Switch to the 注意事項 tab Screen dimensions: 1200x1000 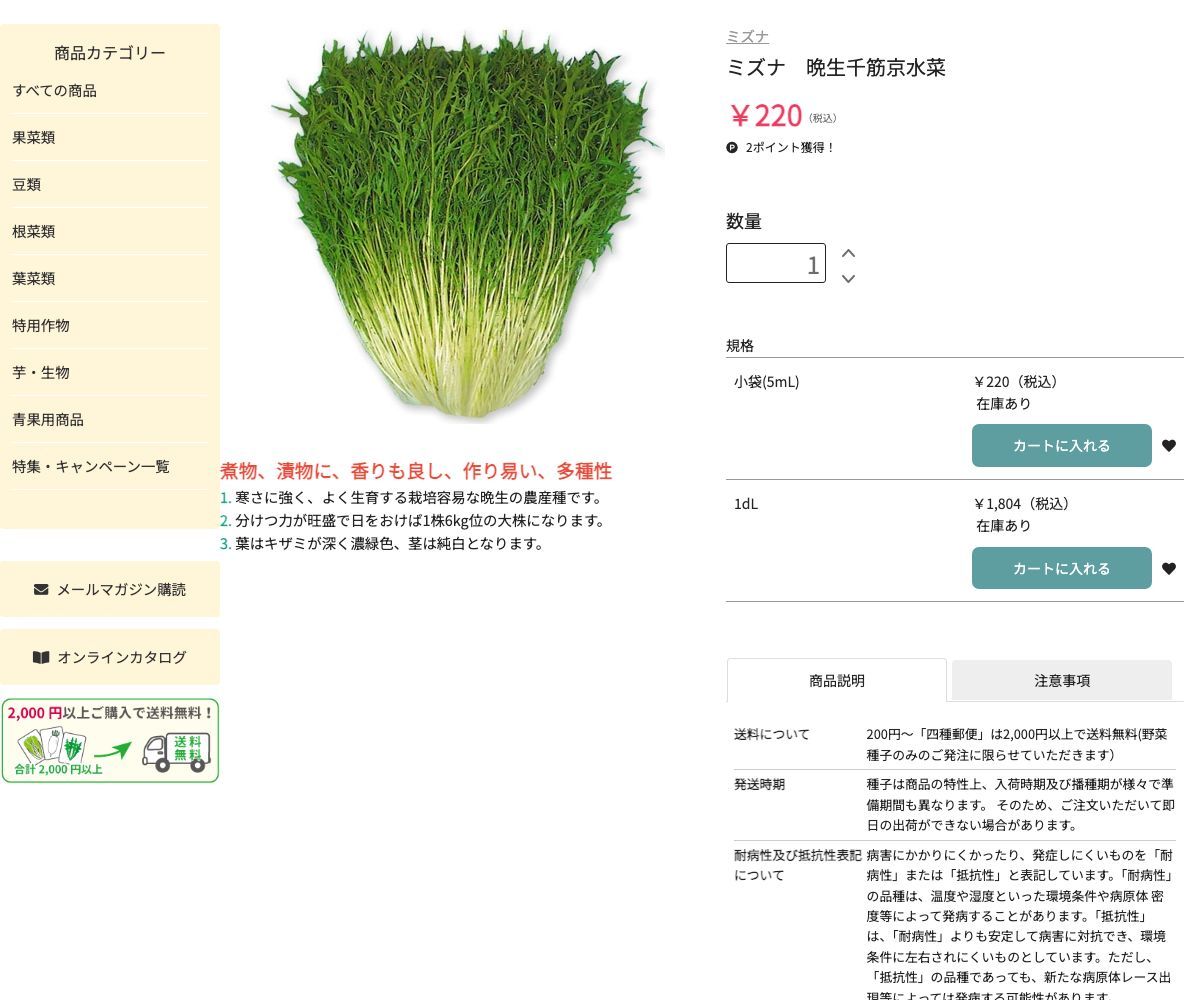pos(1062,680)
